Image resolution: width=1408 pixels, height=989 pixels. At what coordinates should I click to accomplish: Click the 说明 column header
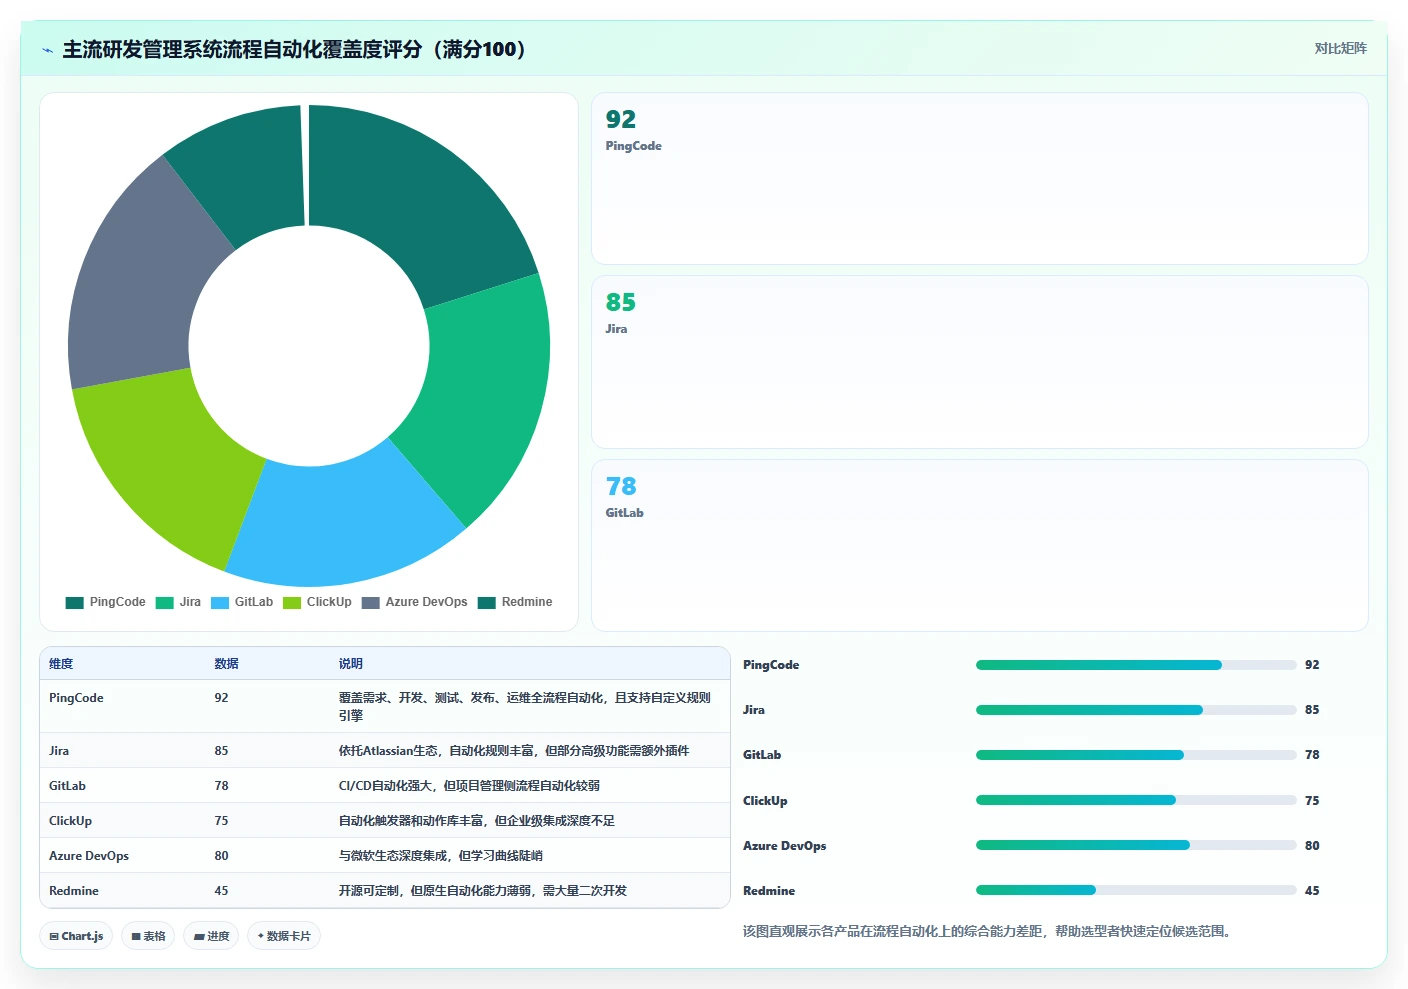coord(350,664)
